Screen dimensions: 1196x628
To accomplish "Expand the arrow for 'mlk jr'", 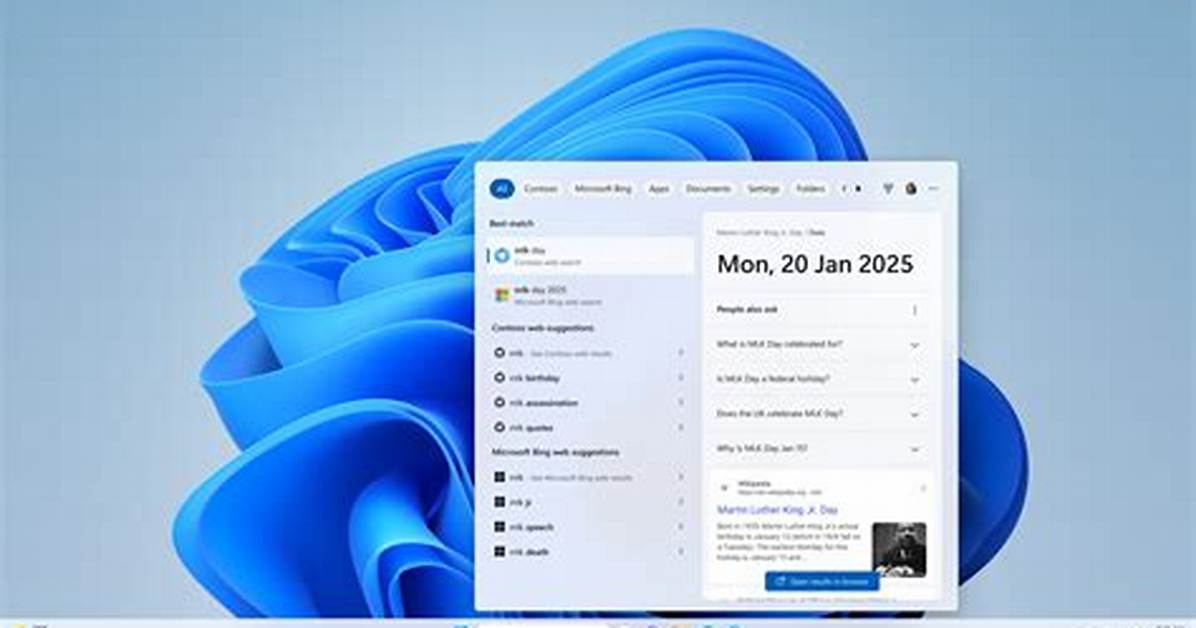I will point(680,502).
